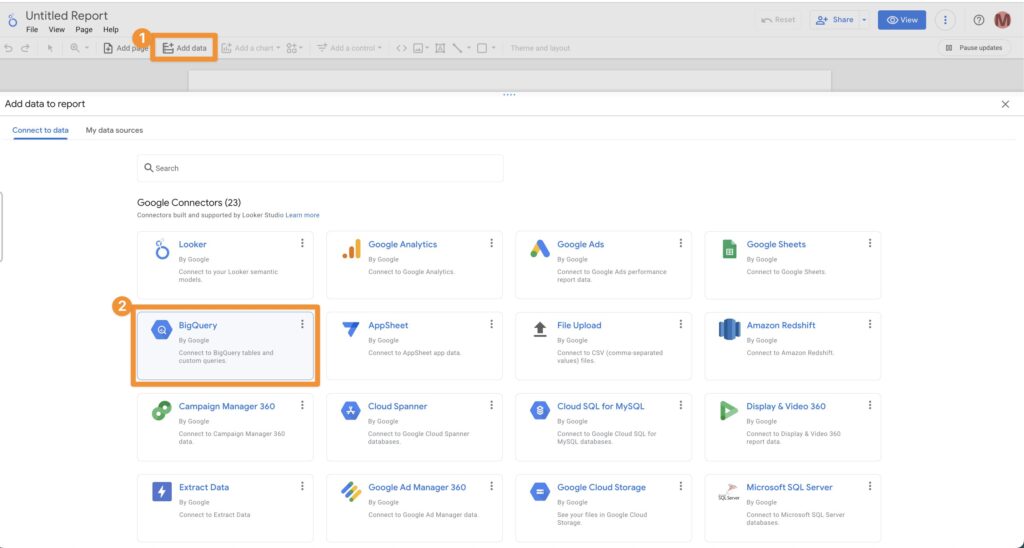Click the Reset button

[x=778, y=20]
